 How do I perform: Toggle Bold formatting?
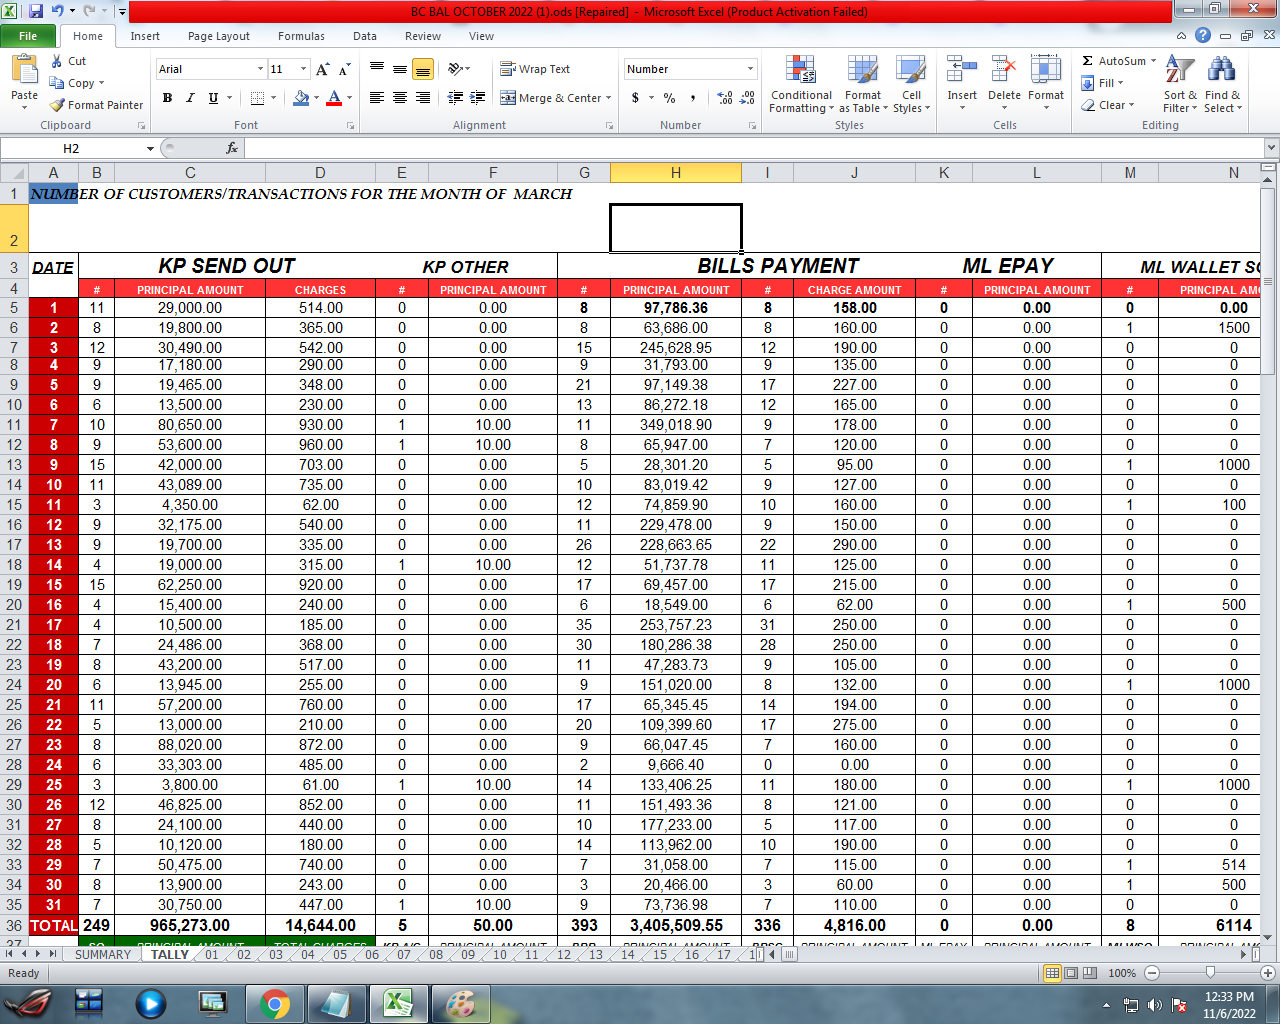point(167,98)
